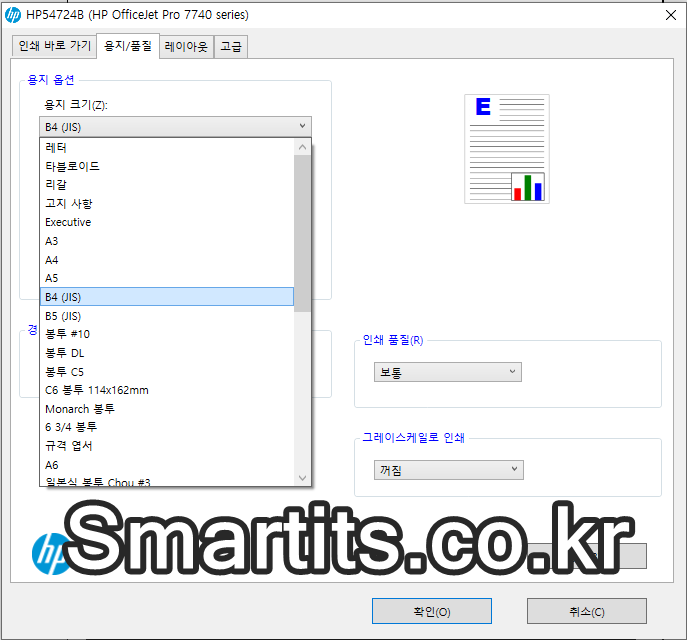Choose 타블로이드 paper size
Viewport: 687px width, 640px height.
(167, 166)
